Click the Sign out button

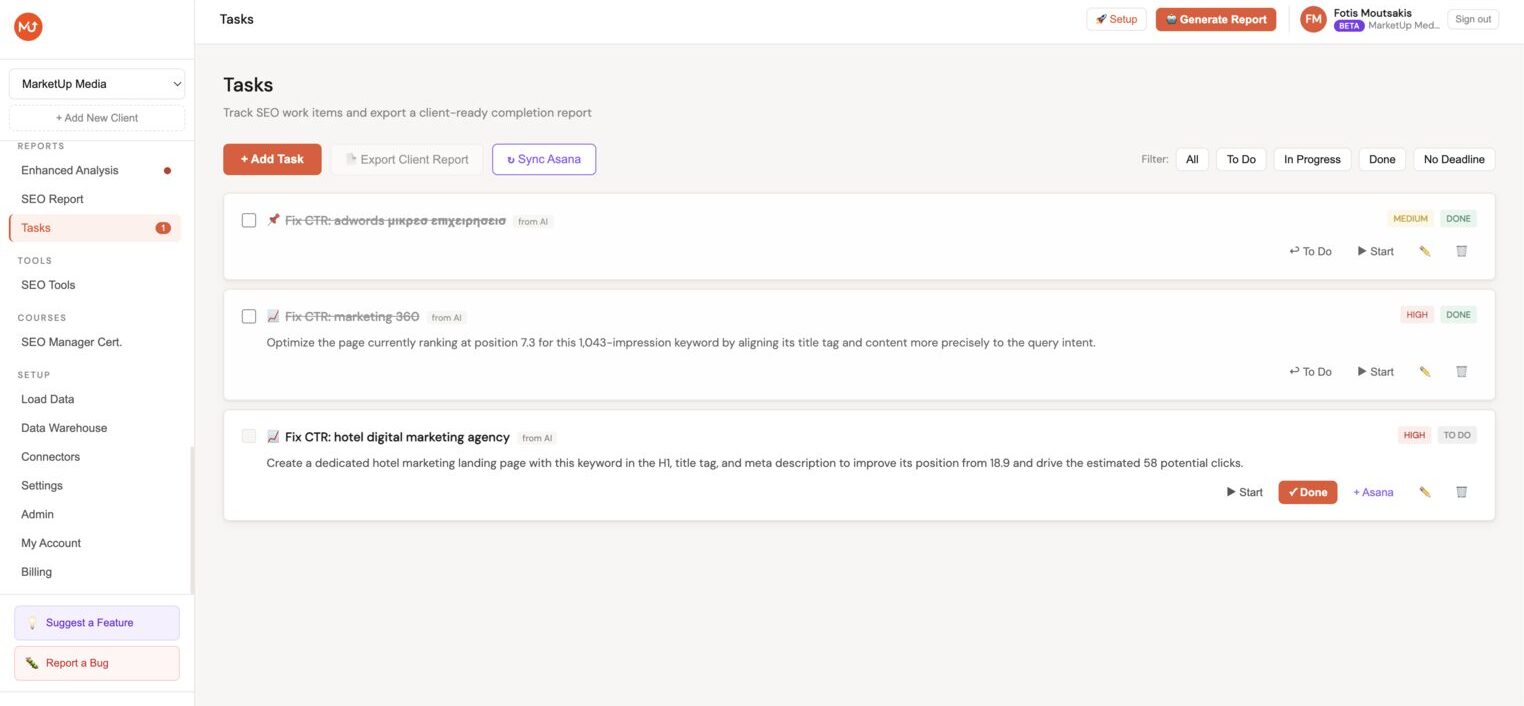pos(1473,19)
